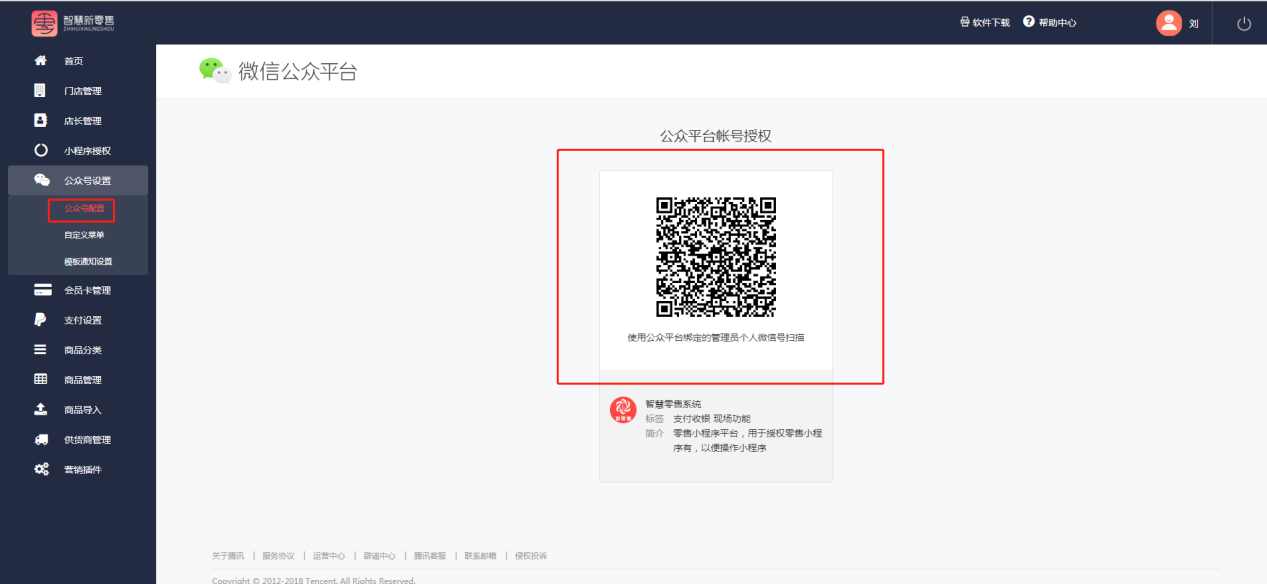The height and width of the screenshot is (584, 1267).
Task: Click the 联系邮箱 footer link
Action: [480, 556]
